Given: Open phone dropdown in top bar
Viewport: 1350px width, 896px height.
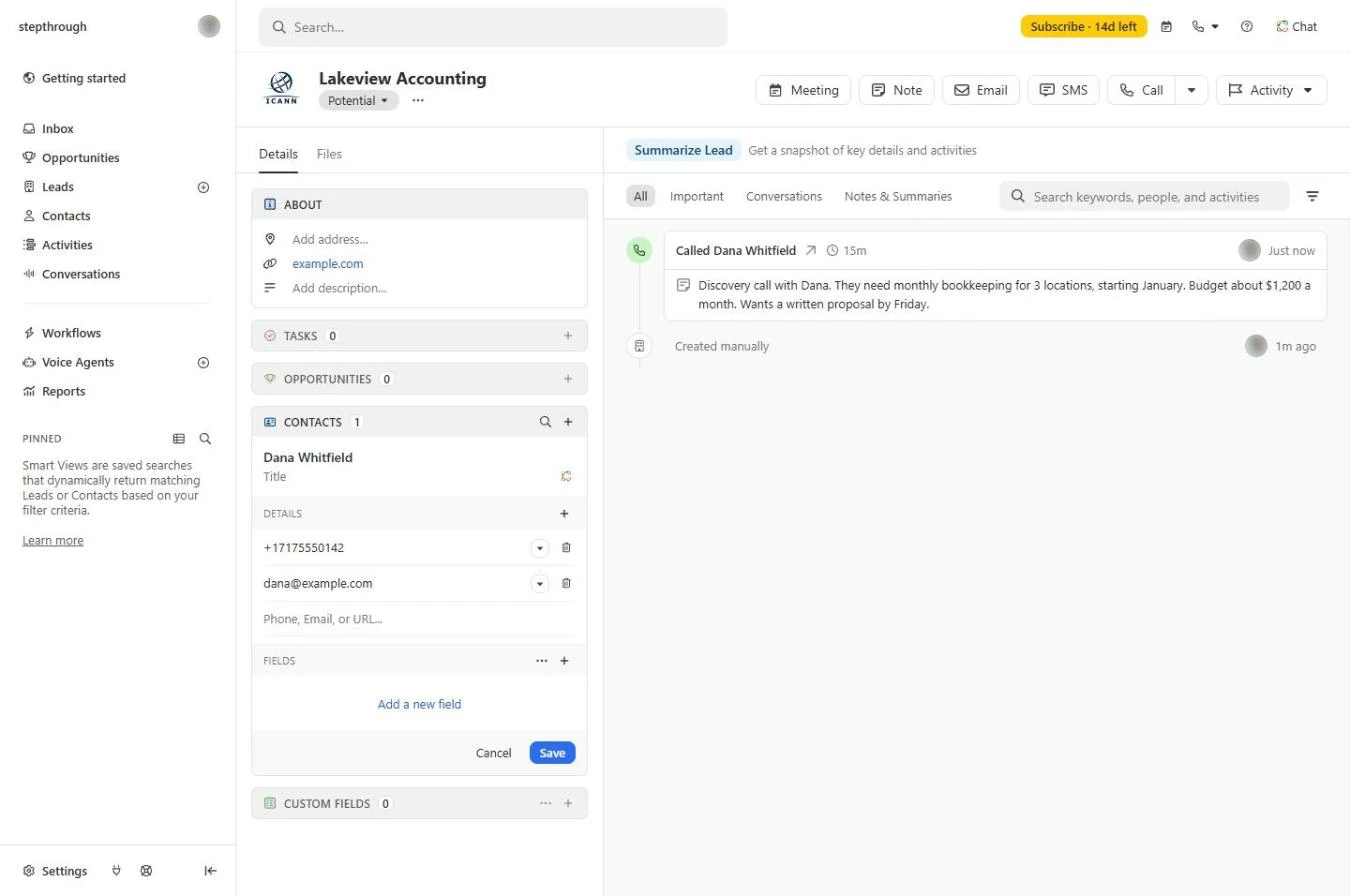Looking at the screenshot, I should click(1205, 27).
